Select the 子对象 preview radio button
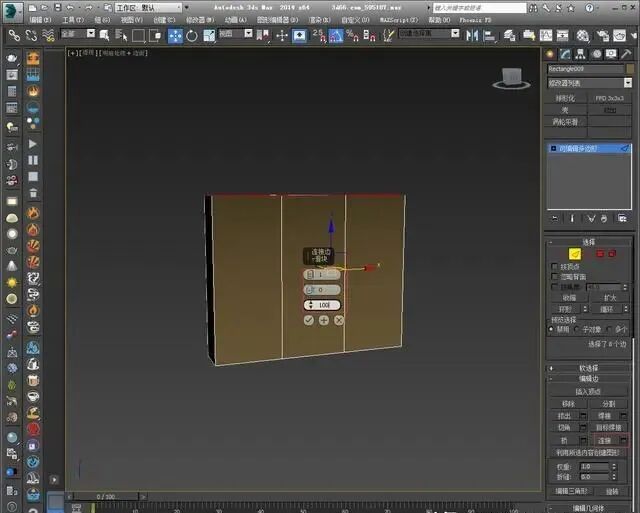The height and width of the screenshot is (513, 640). [x=577, y=329]
